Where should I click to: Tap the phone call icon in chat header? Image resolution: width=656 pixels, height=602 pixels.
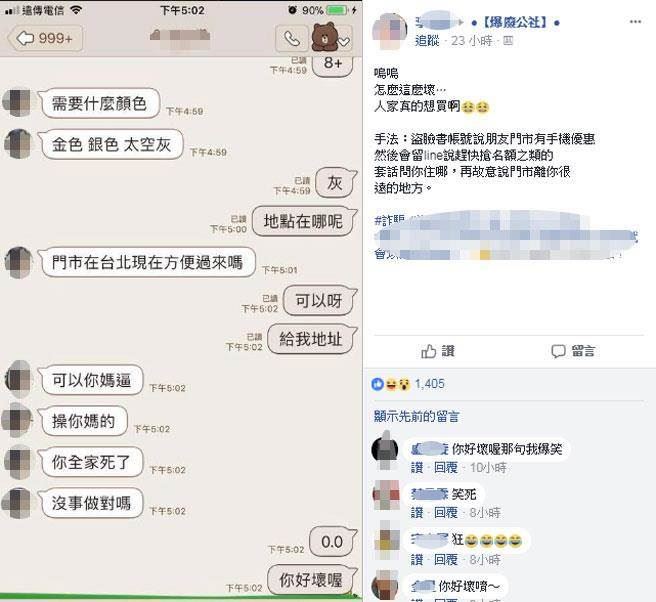(x=292, y=38)
